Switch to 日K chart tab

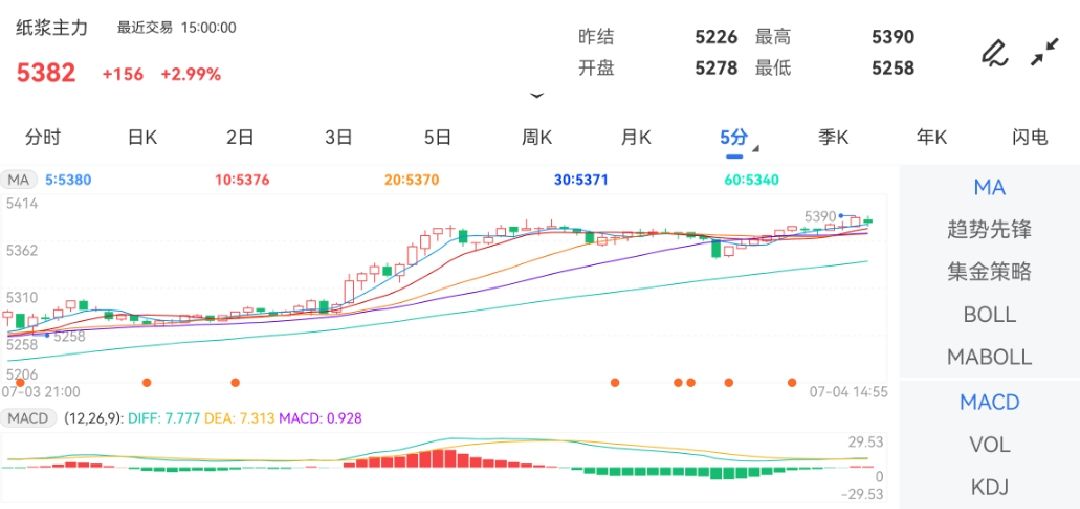142,137
